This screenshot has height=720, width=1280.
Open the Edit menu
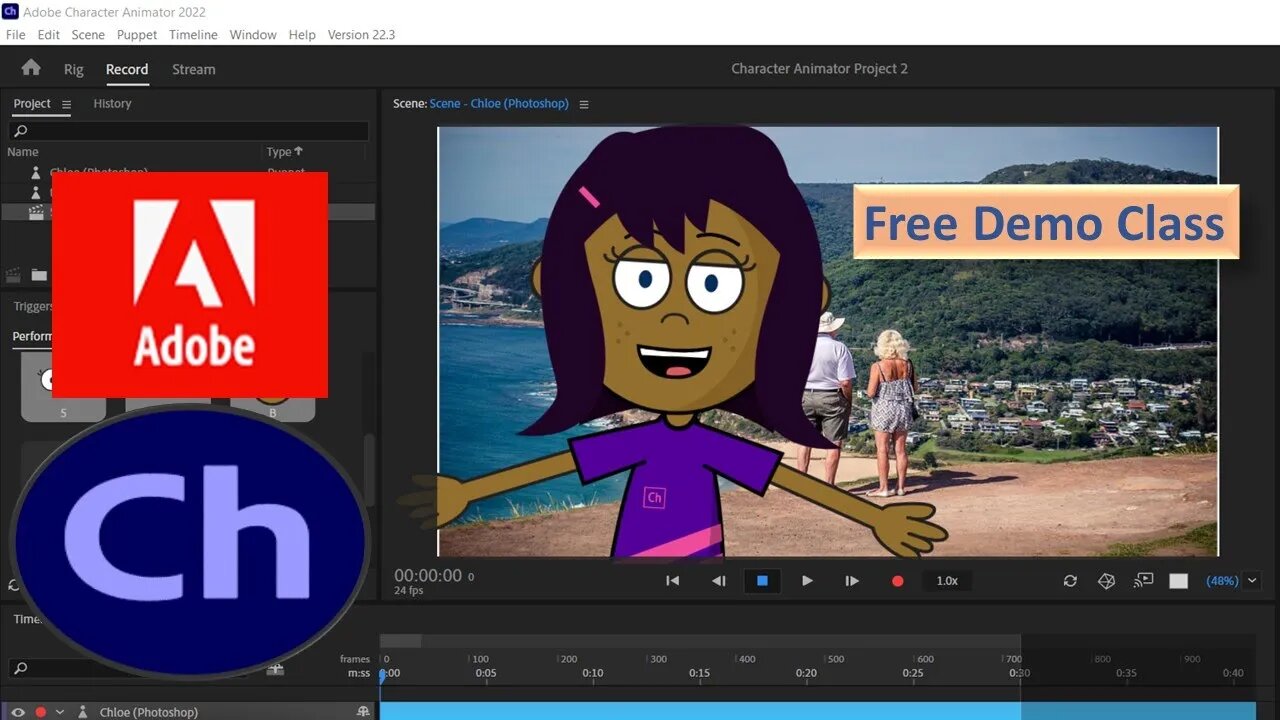click(49, 34)
